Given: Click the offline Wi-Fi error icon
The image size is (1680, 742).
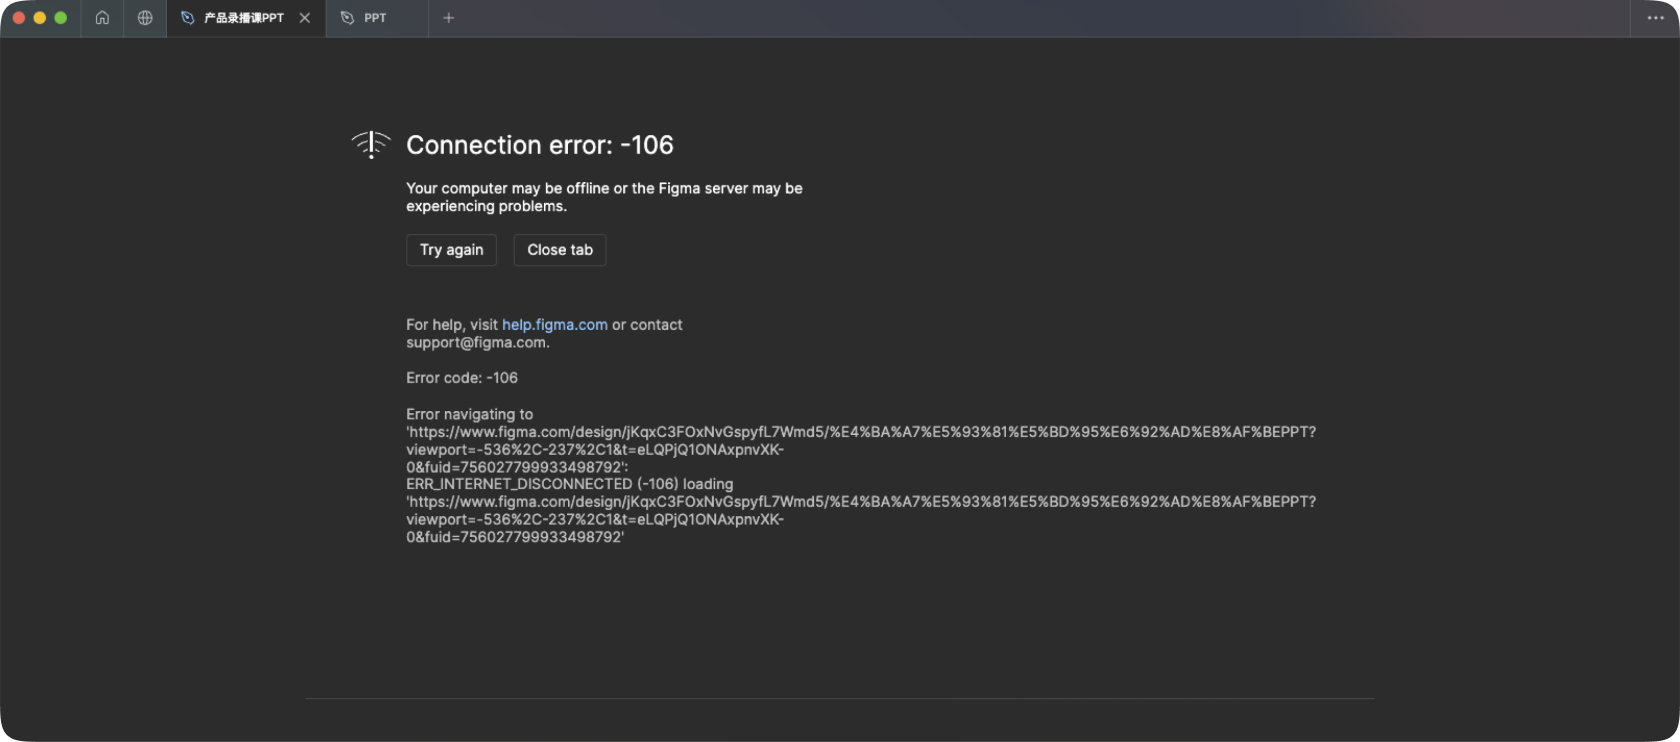Looking at the screenshot, I should pyautogui.click(x=371, y=145).
